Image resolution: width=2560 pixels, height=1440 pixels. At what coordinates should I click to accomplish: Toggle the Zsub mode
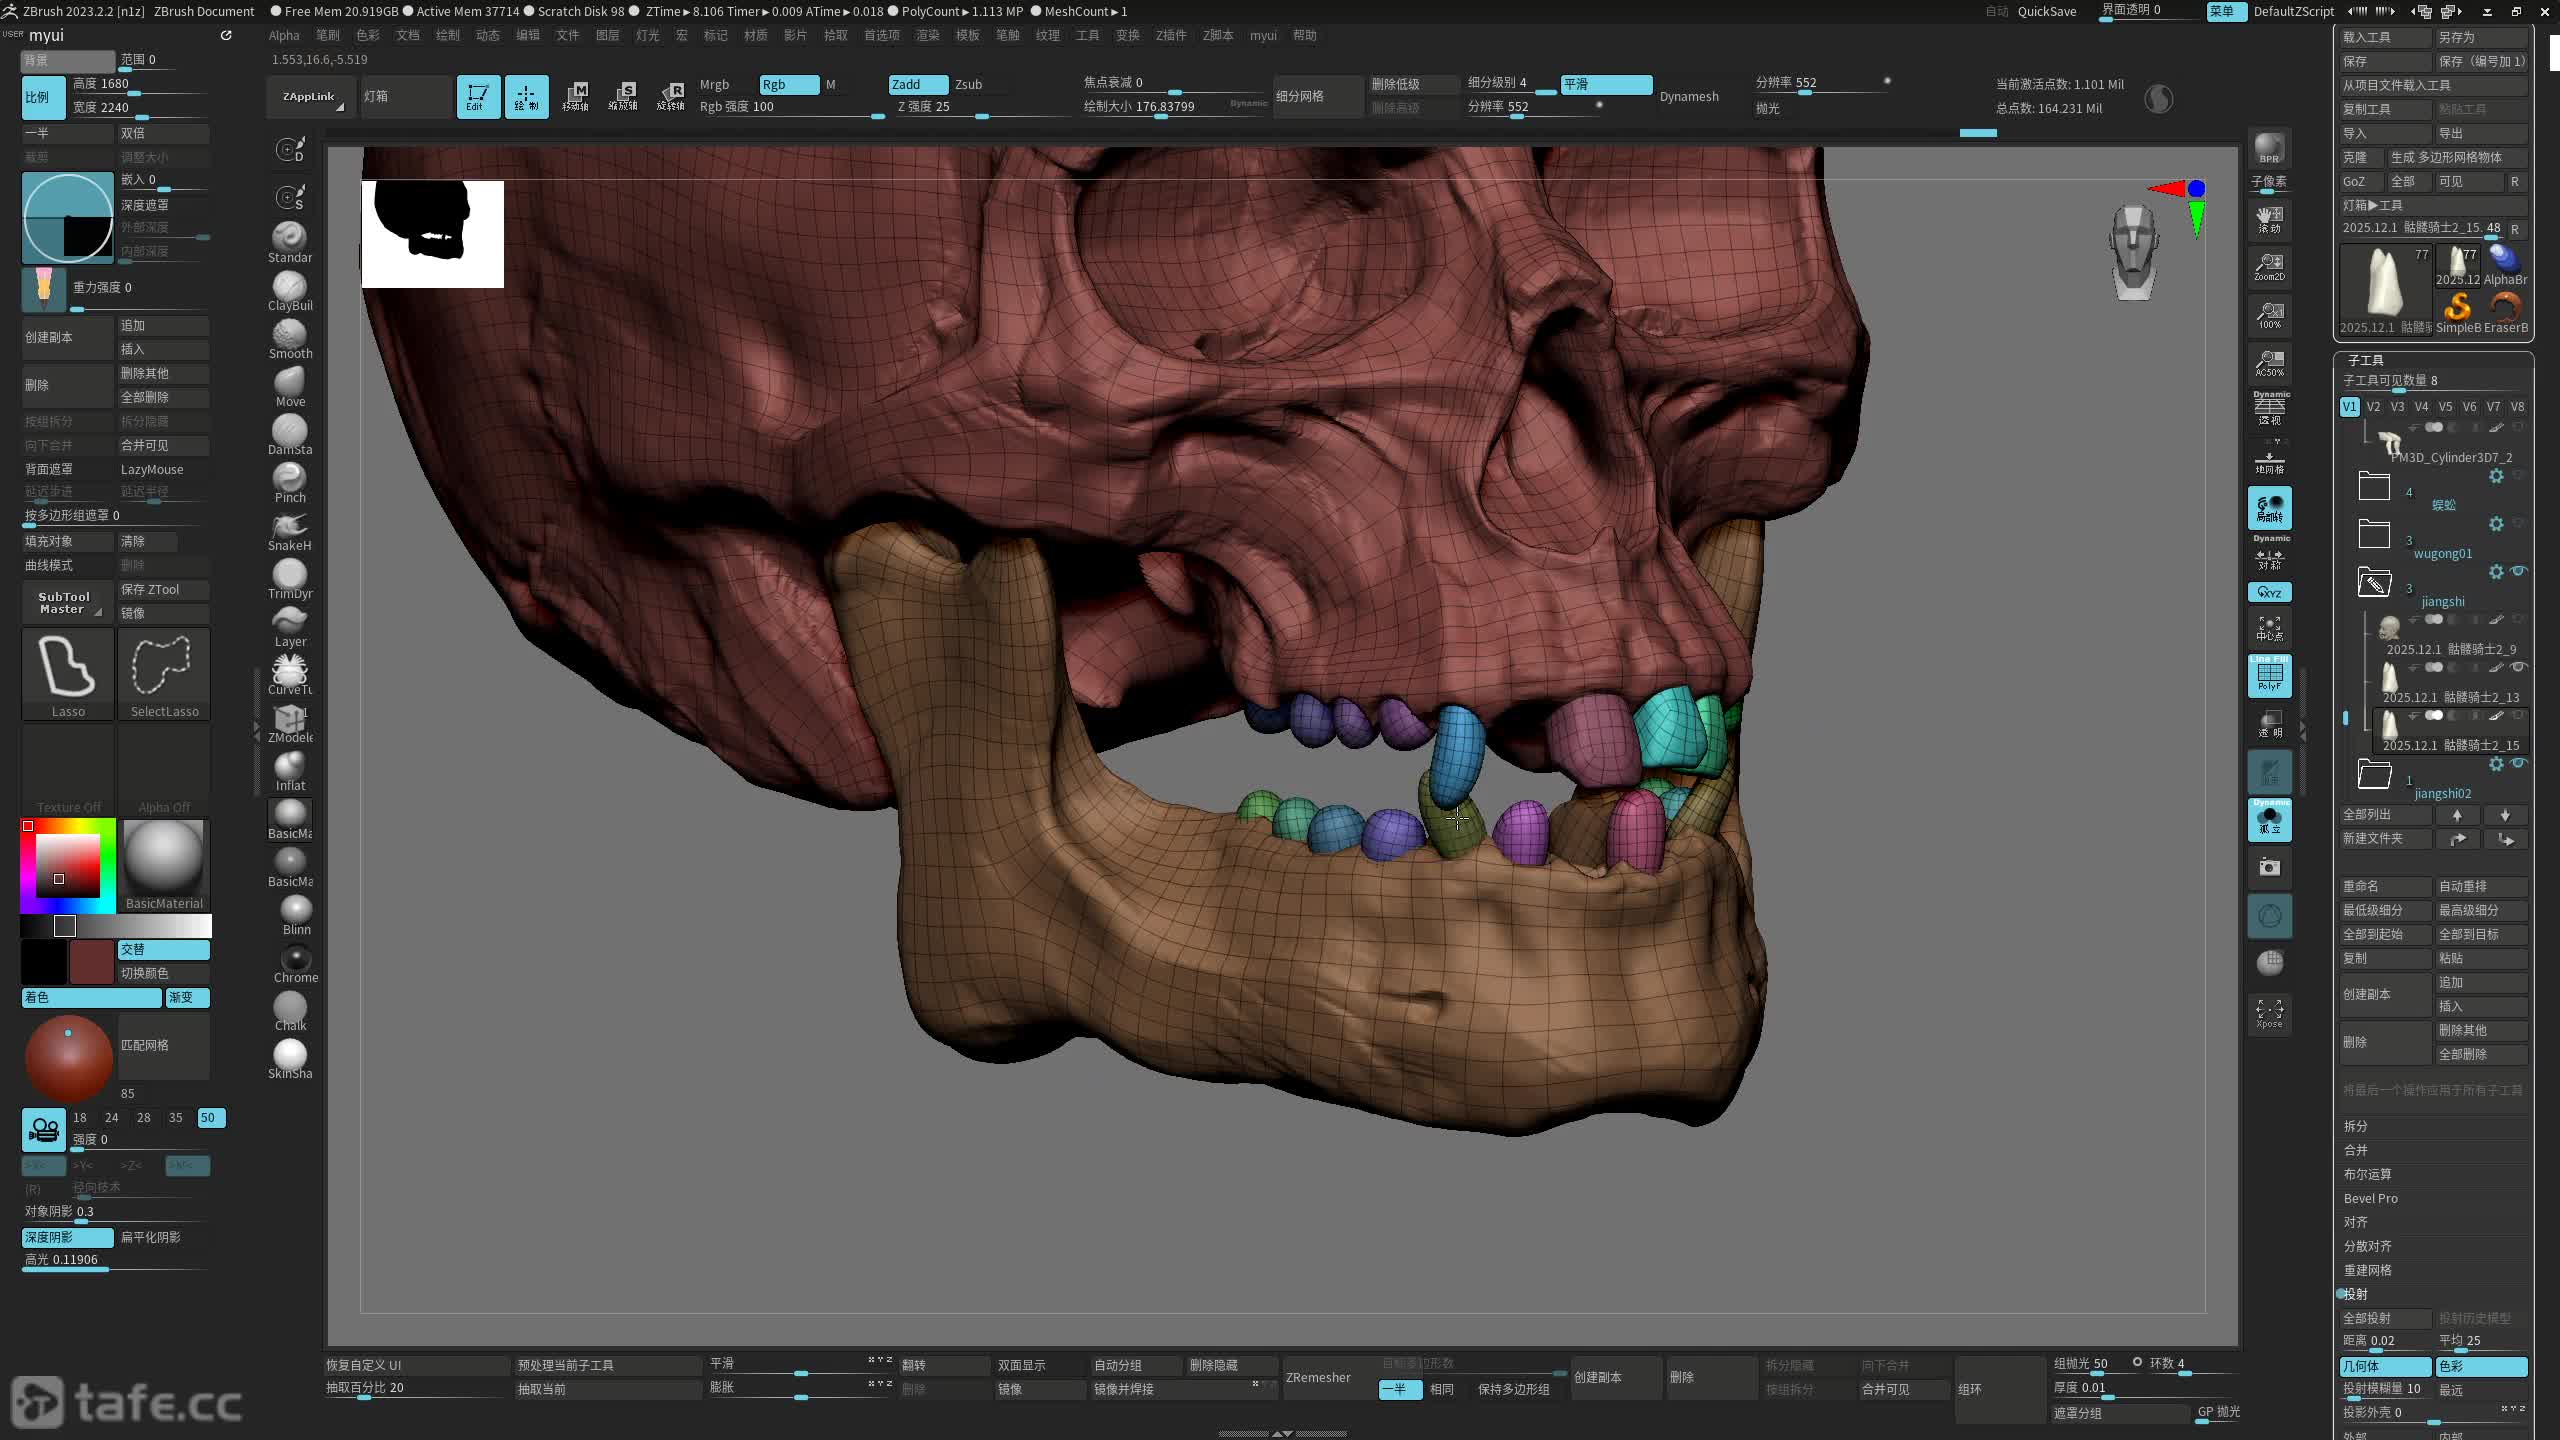968,84
